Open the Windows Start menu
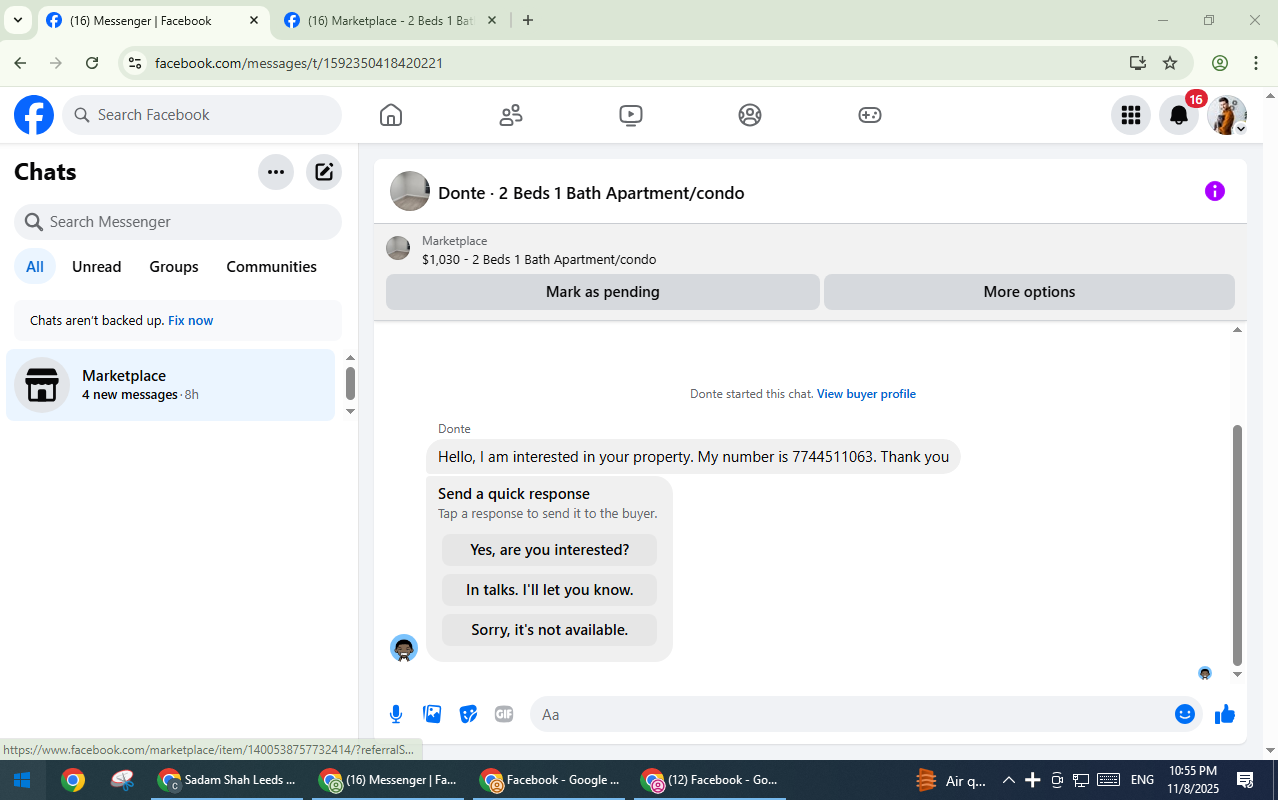The height and width of the screenshot is (800, 1278). click(22, 780)
